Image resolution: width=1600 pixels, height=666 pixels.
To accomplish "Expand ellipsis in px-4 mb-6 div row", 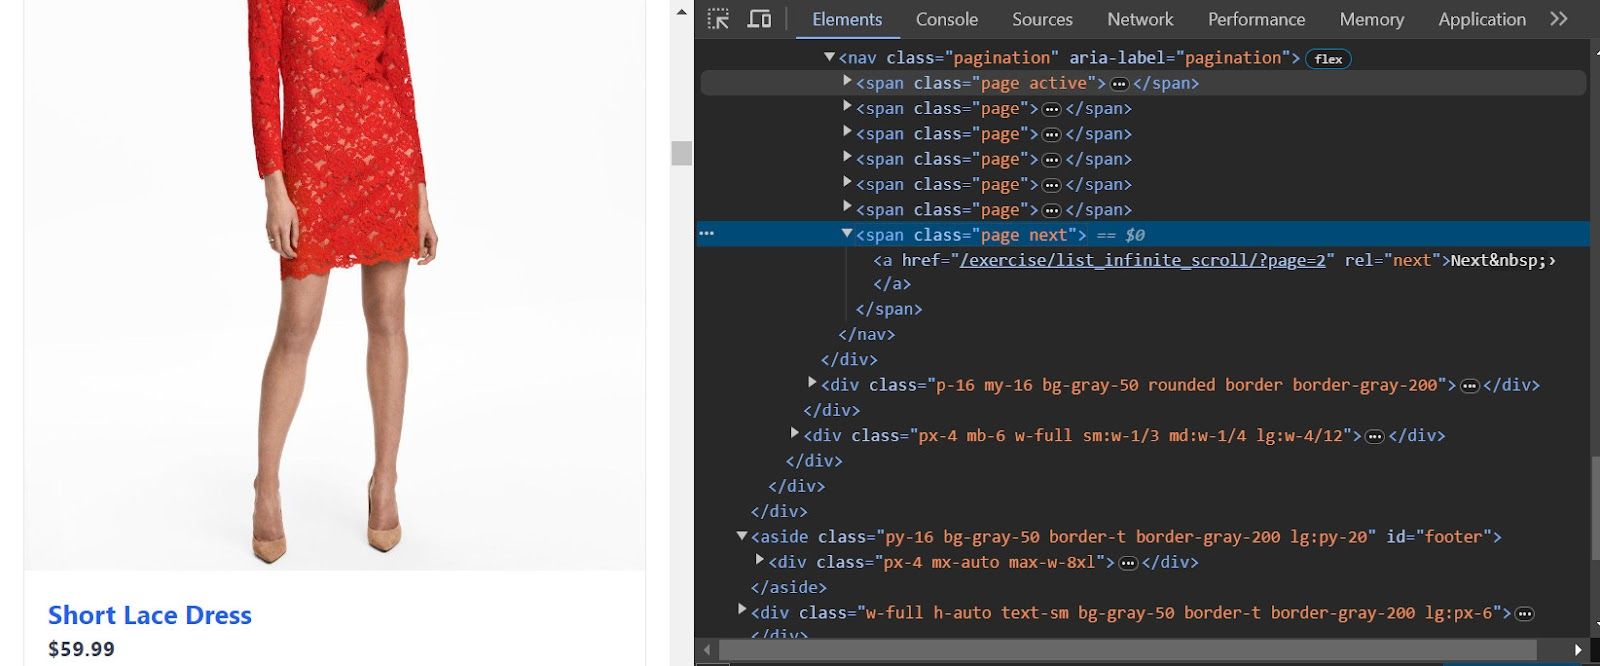I will pyautogui.click(x=1375, y=437).
